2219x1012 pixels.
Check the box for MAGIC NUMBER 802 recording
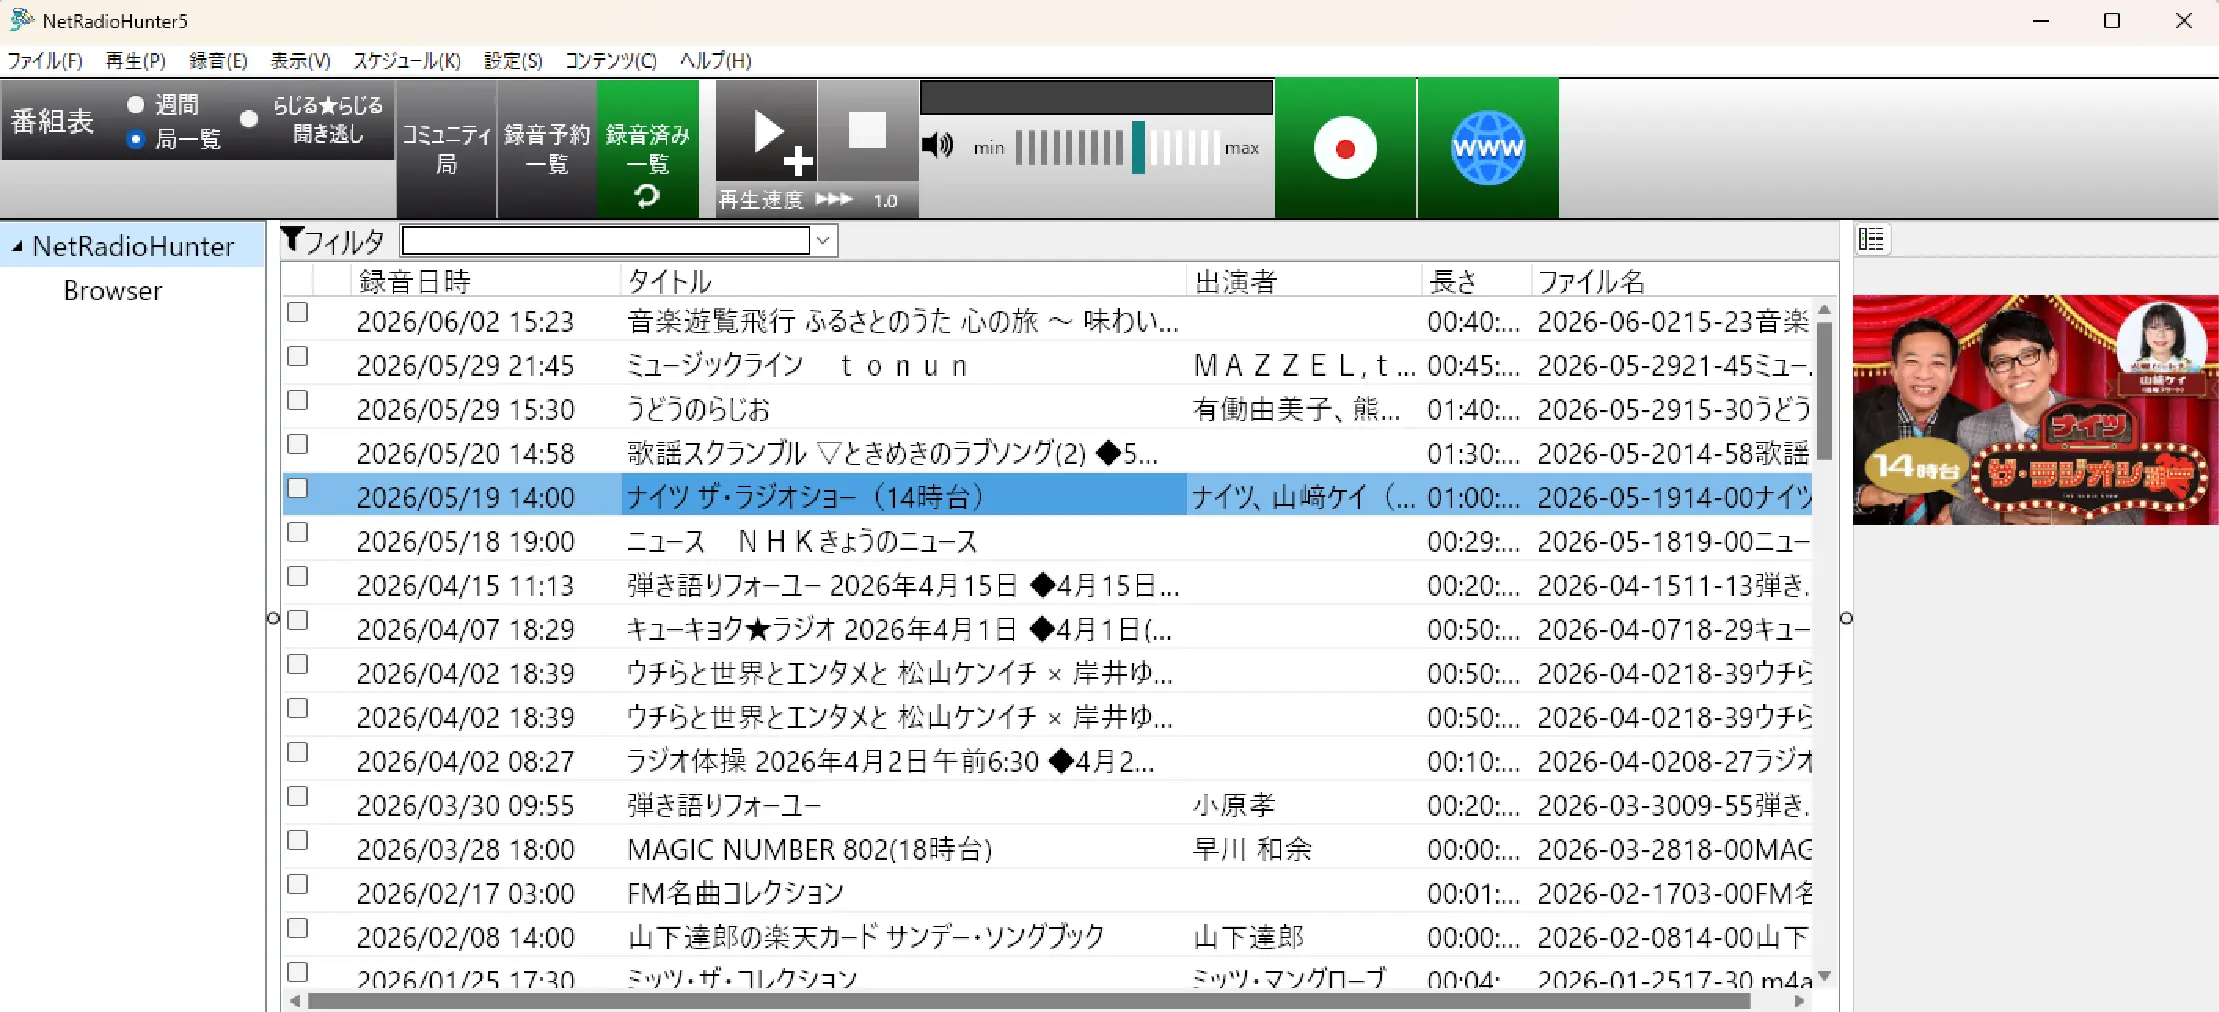(x=297, y=840)
